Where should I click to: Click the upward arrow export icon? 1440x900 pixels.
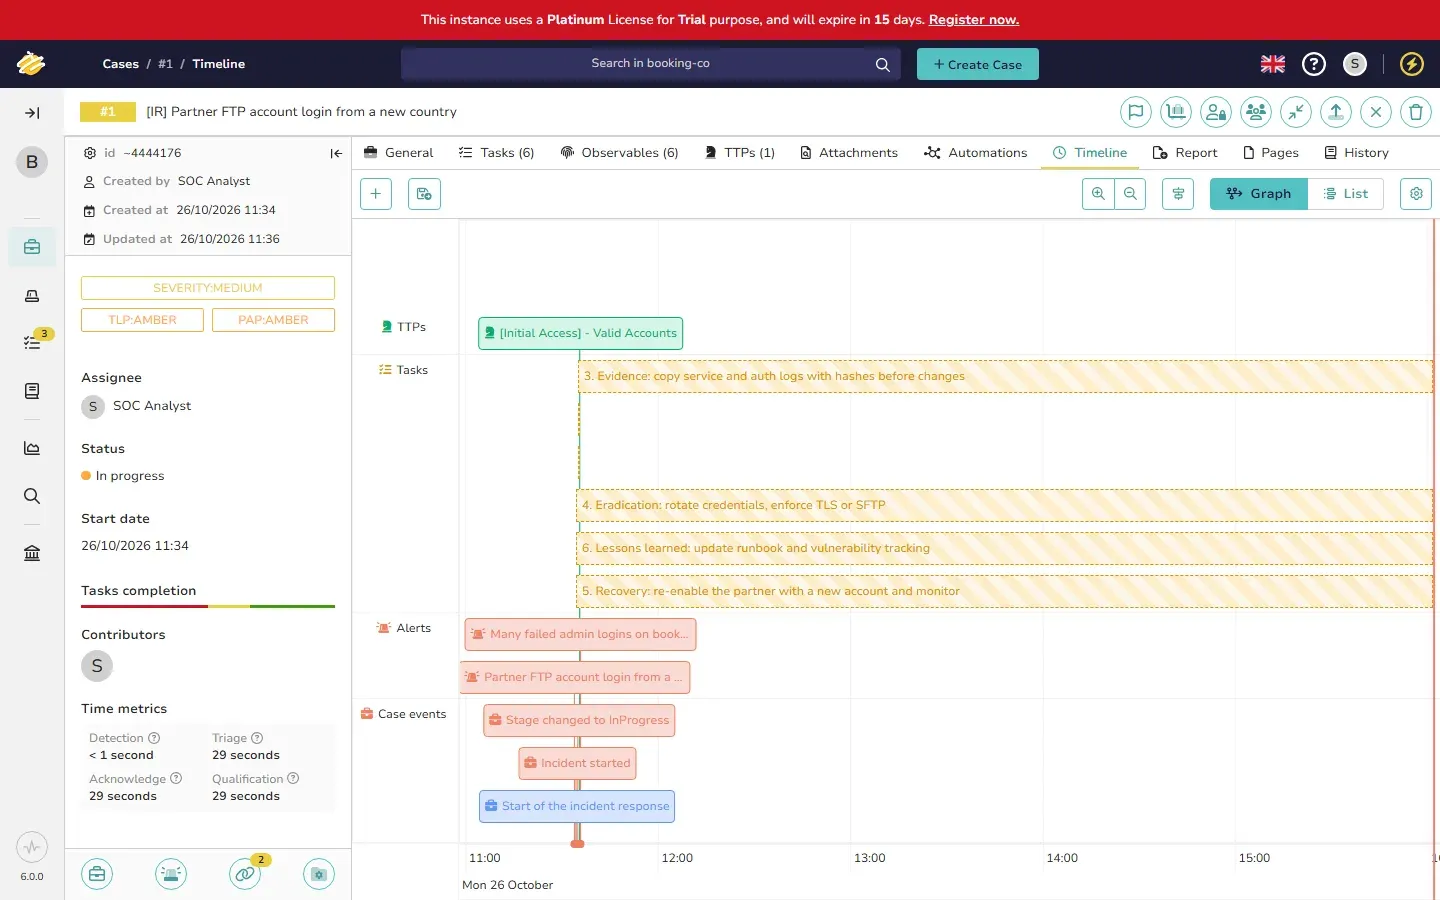coord(1336,112)
